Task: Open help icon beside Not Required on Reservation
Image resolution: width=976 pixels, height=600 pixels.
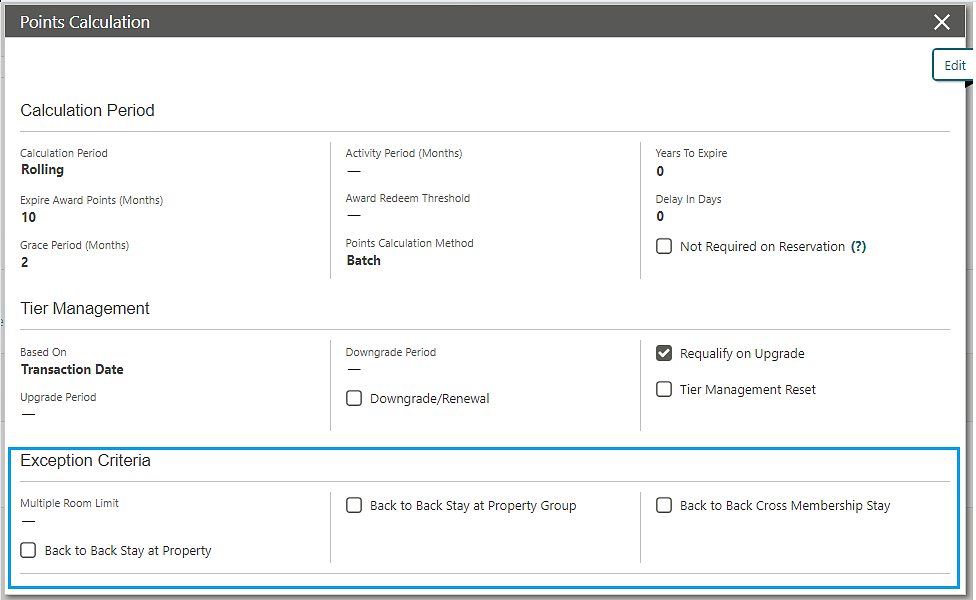Action: click(858, 246)
